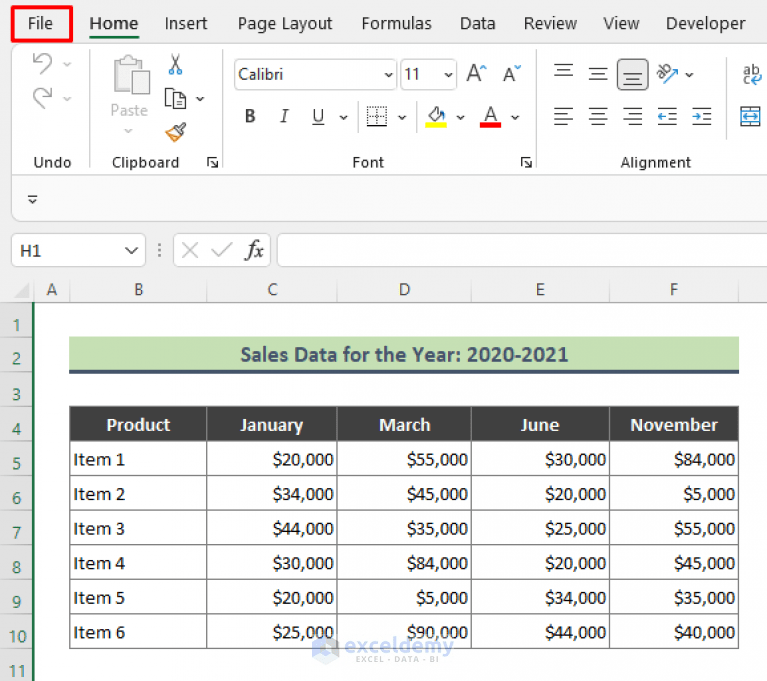Toggle Italic formatting

coord(284,116)
